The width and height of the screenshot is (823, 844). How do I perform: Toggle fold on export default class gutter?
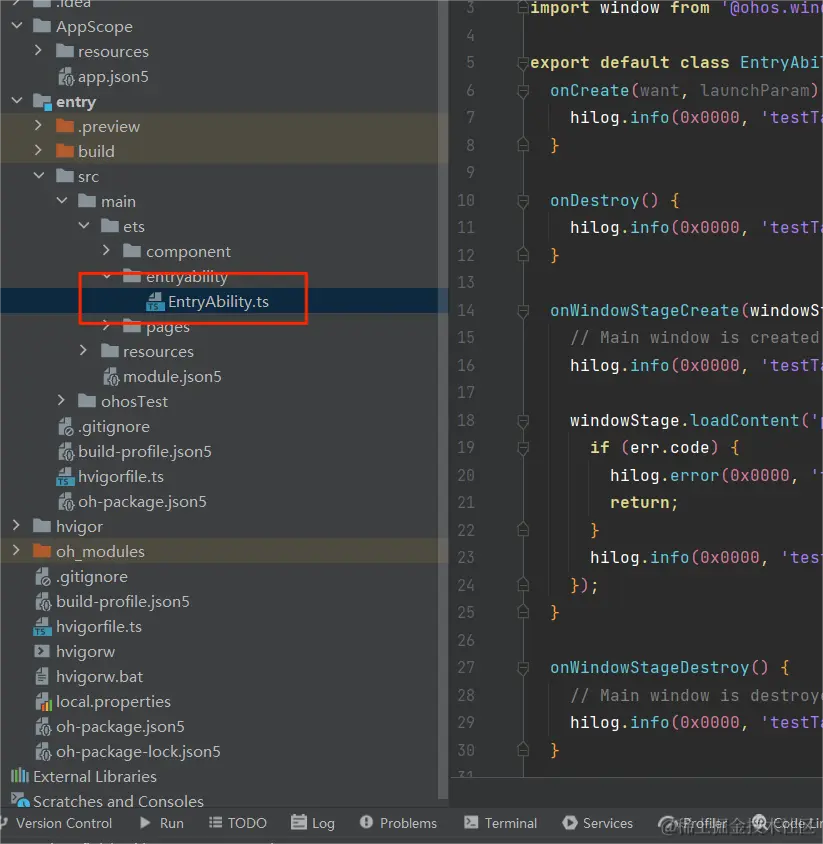(x=523, y=64)
